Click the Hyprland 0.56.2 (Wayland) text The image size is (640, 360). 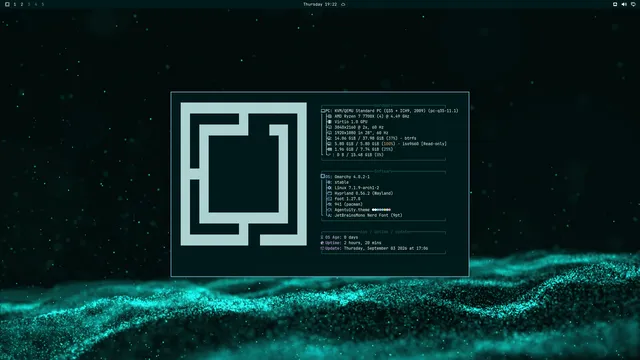(364, 193)
